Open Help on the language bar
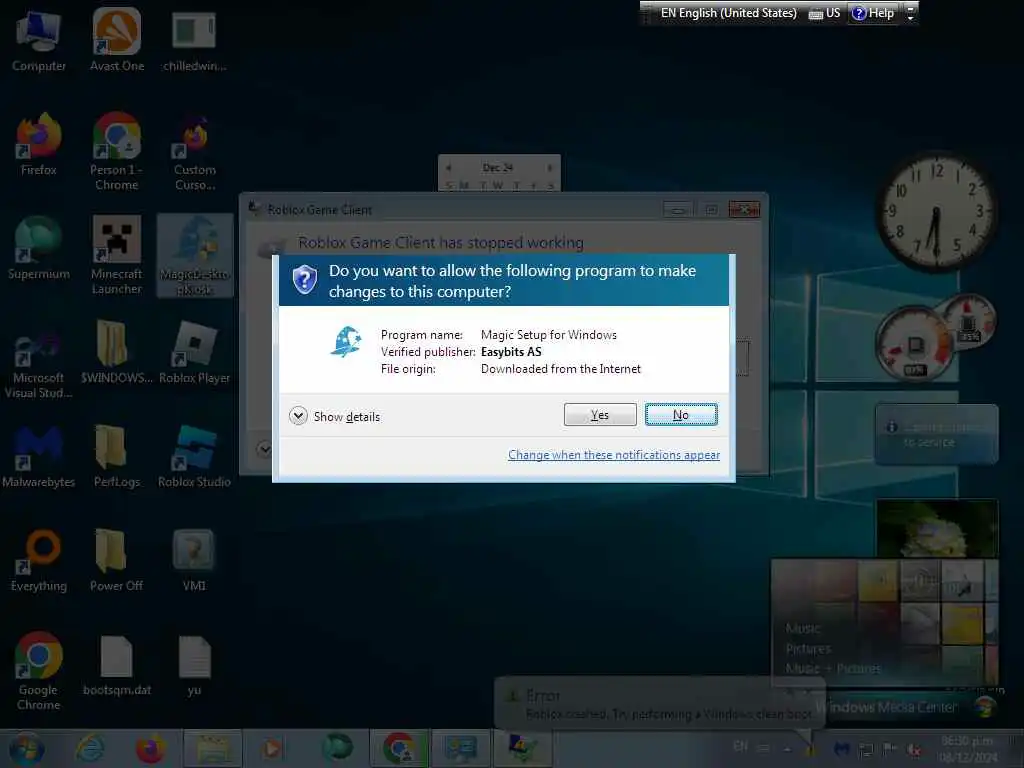1024x768 pixels. tap(873, 13)
